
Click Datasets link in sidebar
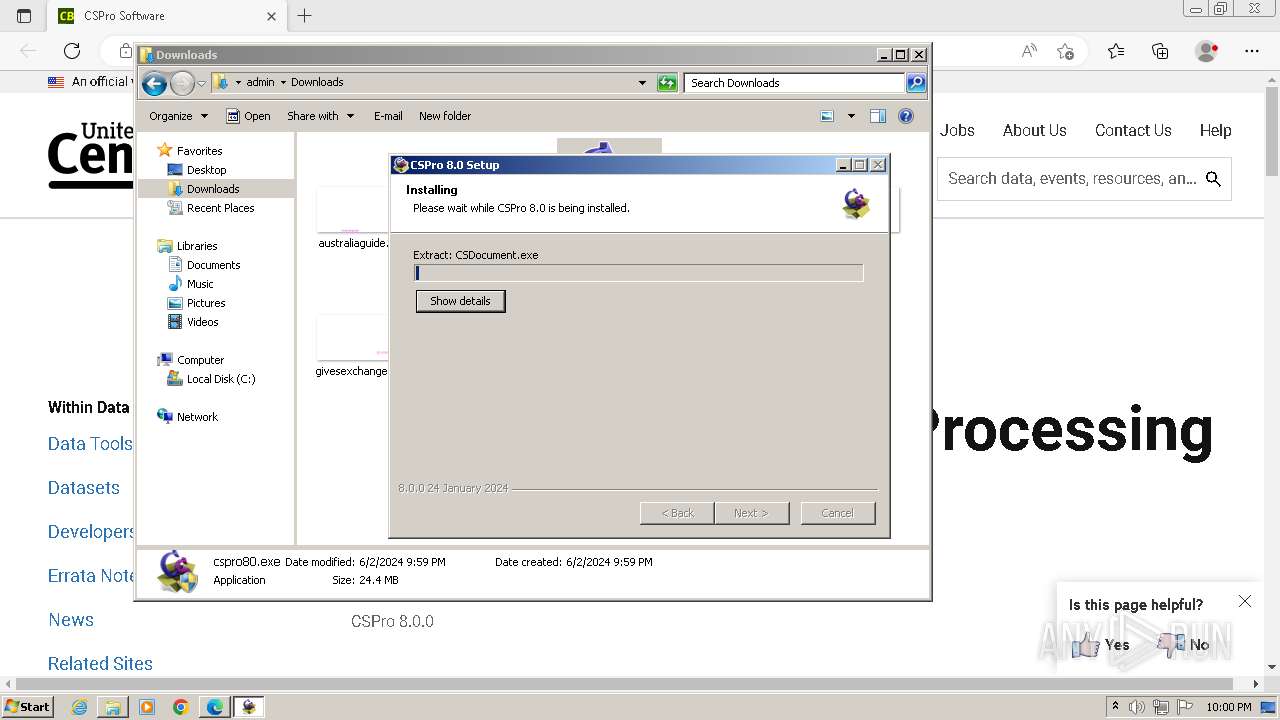pyautogui.click(x=84, y=488)
